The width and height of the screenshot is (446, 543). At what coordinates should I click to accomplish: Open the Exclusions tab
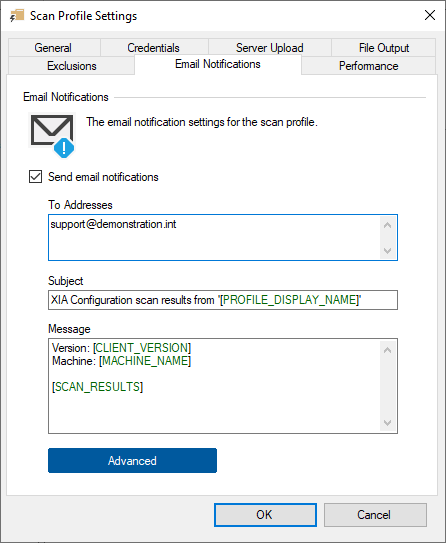tap(71, 65)
